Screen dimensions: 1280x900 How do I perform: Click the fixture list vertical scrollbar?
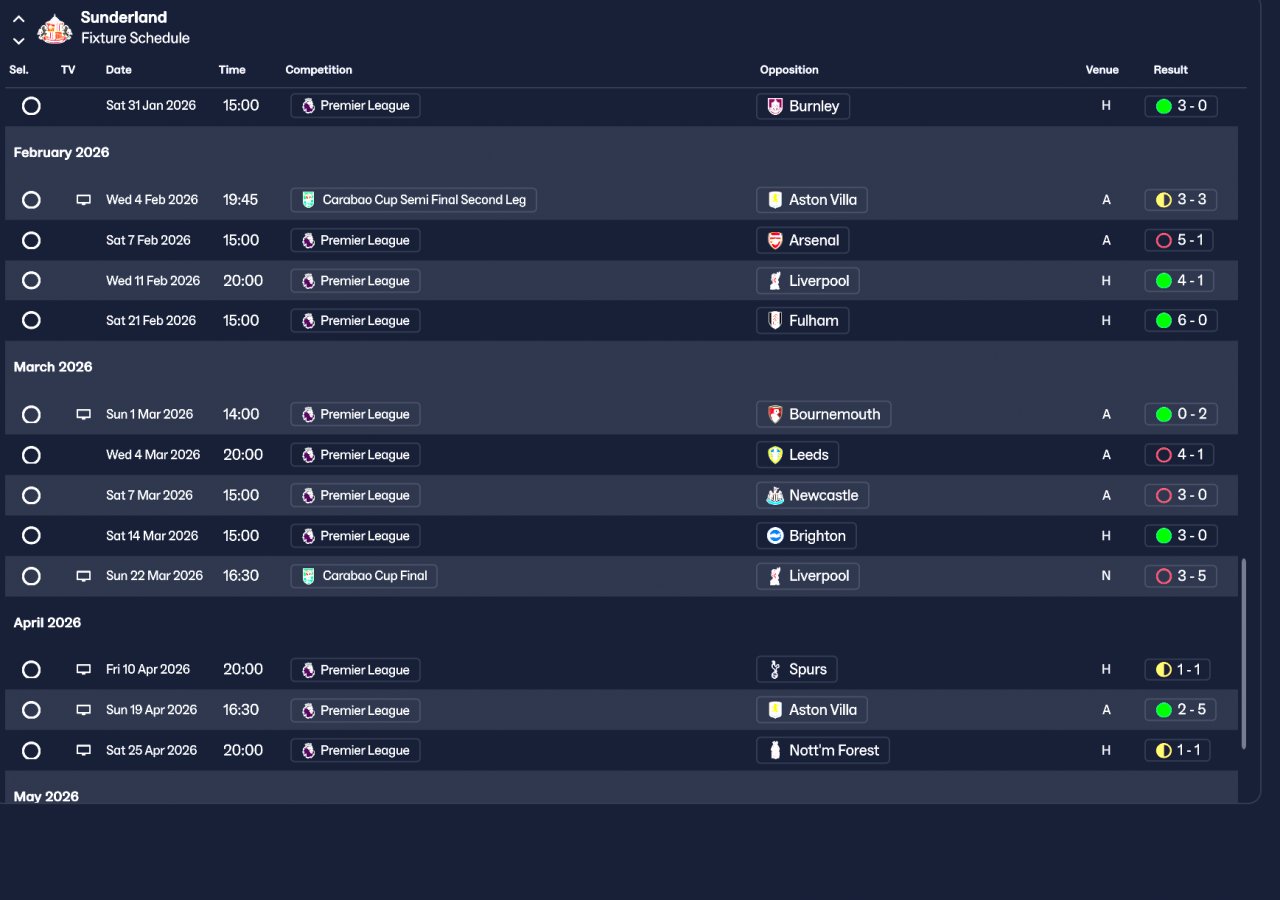coord(1244,654)
